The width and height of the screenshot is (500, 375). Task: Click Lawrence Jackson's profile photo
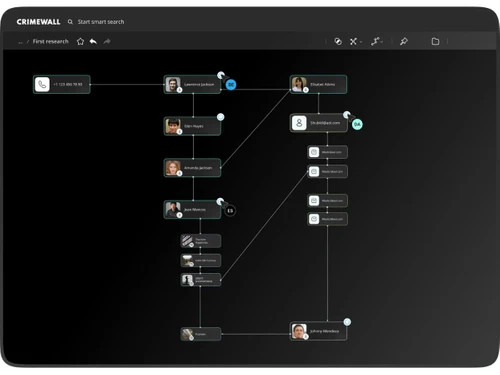click(x=173, y=84)
